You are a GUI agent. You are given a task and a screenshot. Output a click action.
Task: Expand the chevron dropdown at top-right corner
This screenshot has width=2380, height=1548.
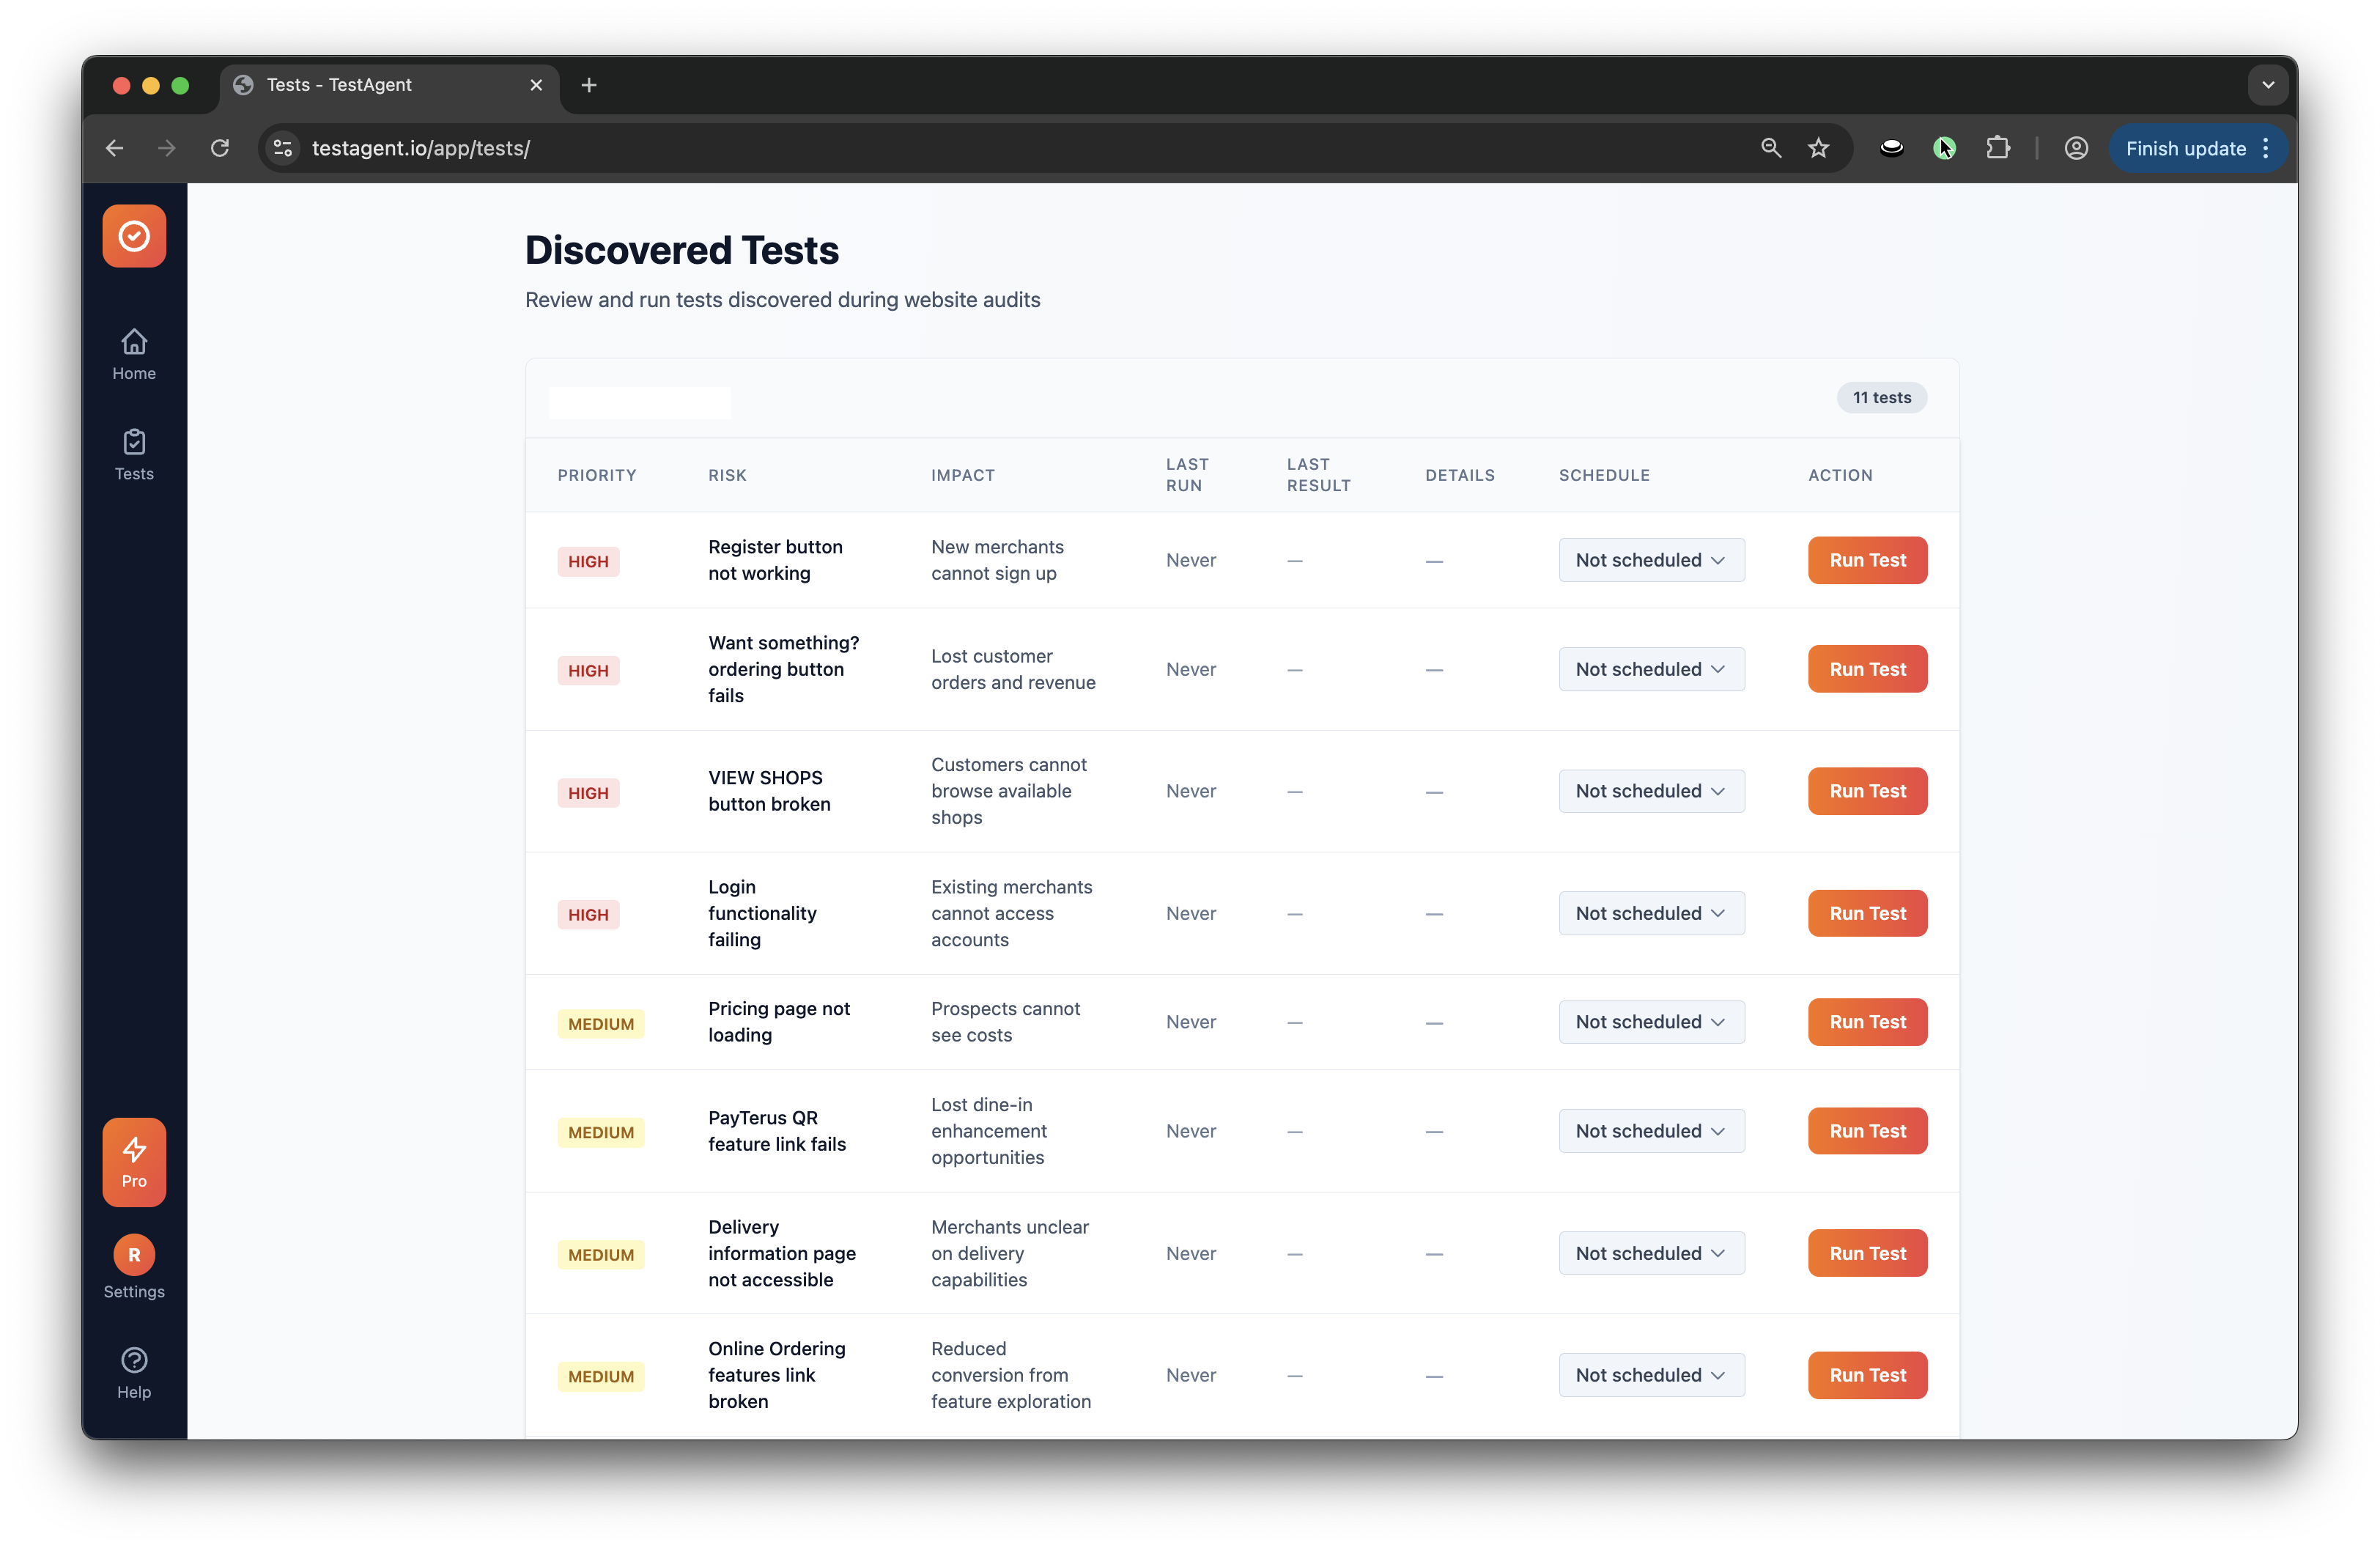tap(2267, 85)
